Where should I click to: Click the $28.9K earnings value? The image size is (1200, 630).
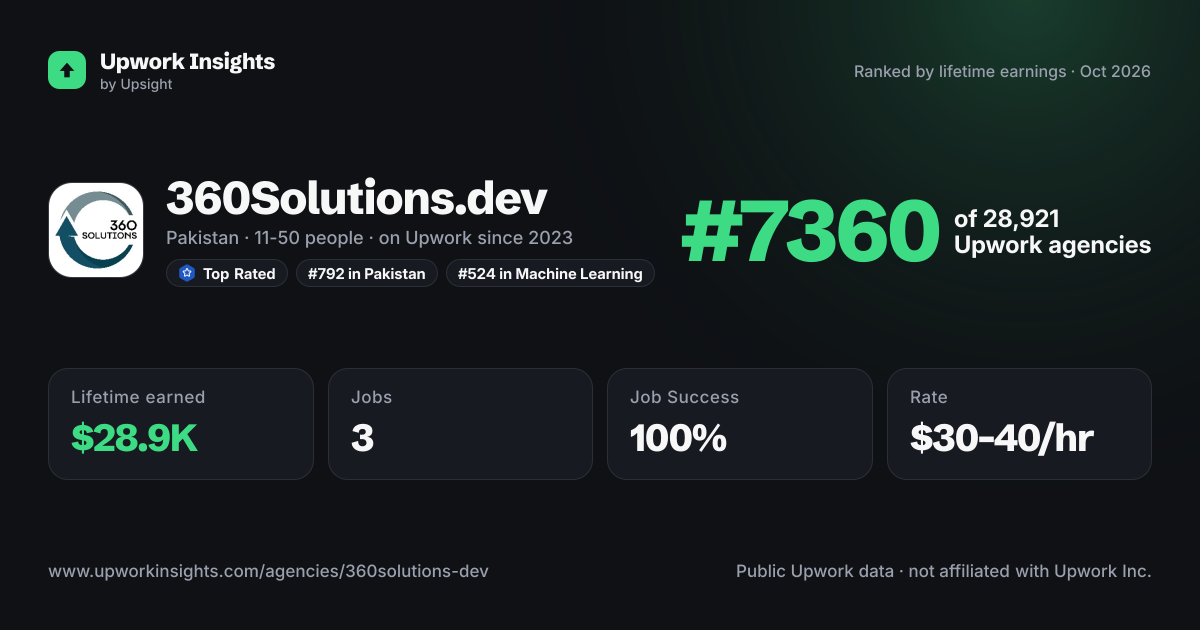[134, 438]
